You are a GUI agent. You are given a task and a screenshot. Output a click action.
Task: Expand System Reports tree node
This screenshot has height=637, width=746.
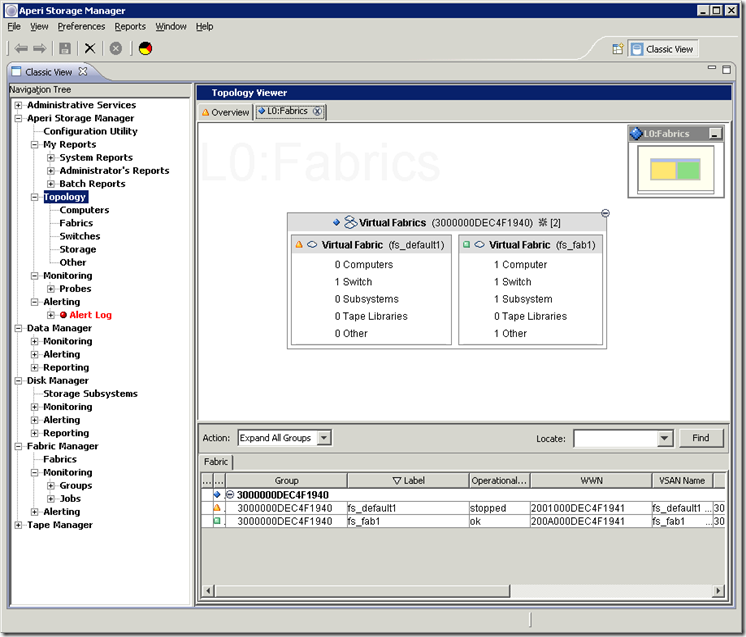point(51,157)
